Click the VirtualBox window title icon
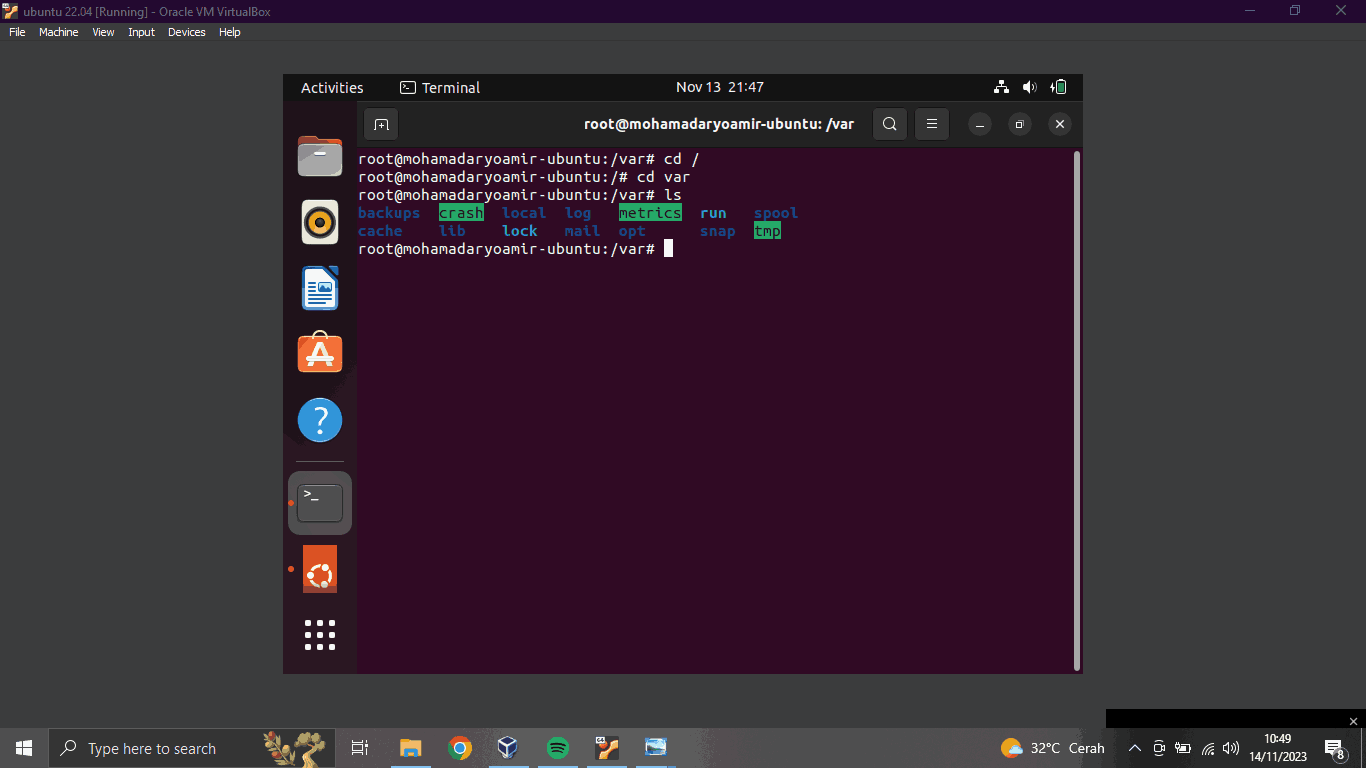 tap(10, 11)
